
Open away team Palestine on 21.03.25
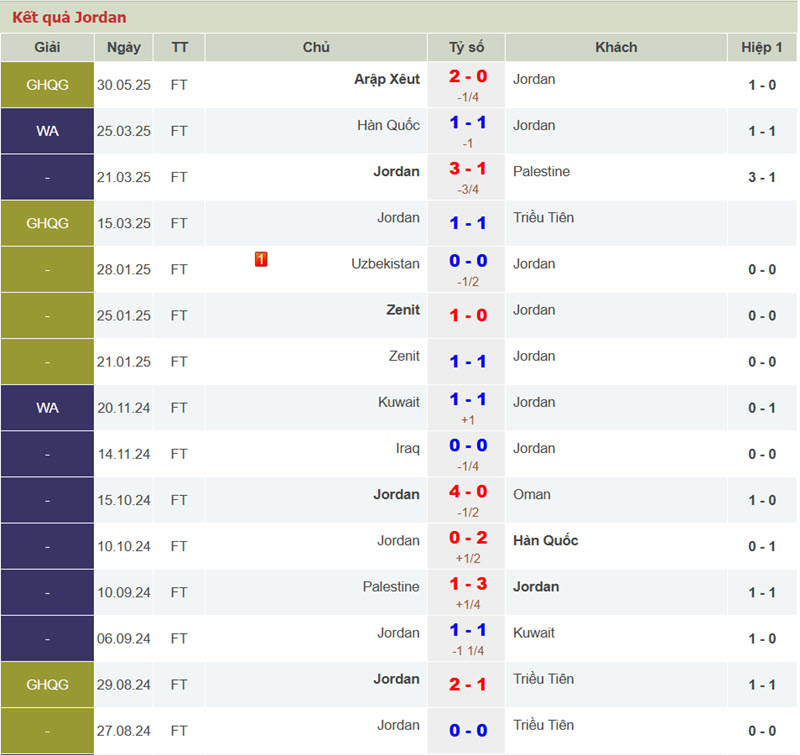pyautogui.click(x=541, y=171)
